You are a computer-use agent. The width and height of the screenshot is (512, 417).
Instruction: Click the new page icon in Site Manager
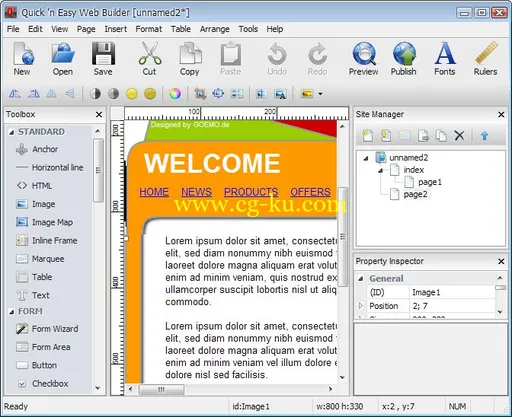pos(368,136)
